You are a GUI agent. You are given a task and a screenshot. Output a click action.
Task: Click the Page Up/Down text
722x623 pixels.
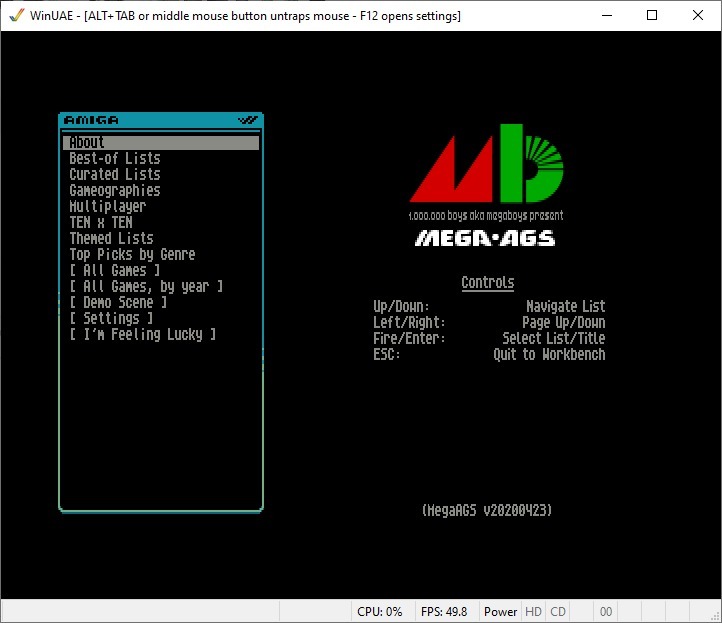point(564,322)
